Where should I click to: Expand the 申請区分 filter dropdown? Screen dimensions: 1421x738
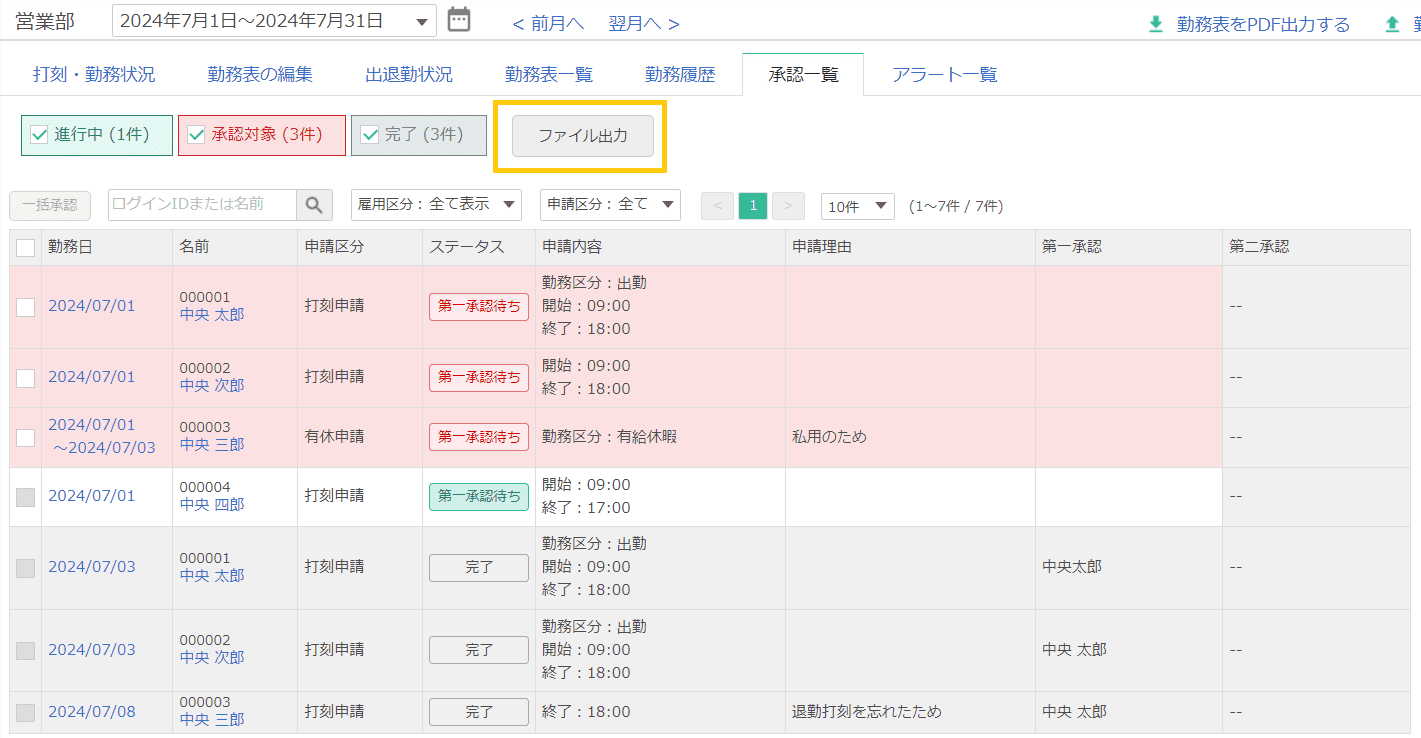610,205
